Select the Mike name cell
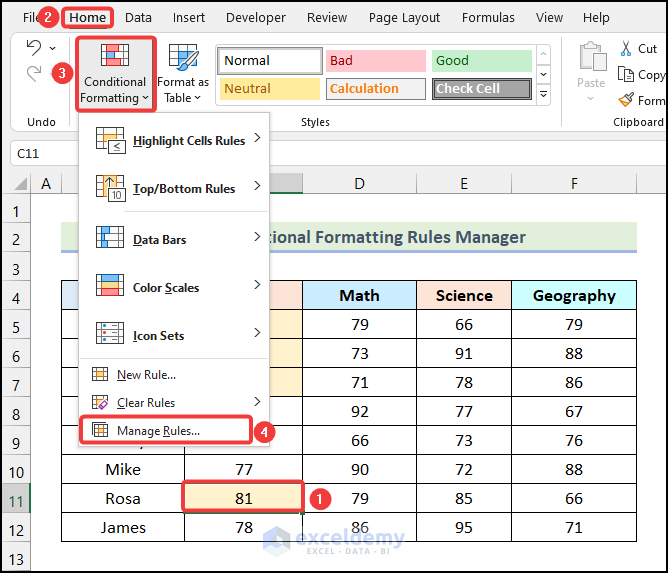The height and width of the screenshot is (573, 668). tap(123, 469)
